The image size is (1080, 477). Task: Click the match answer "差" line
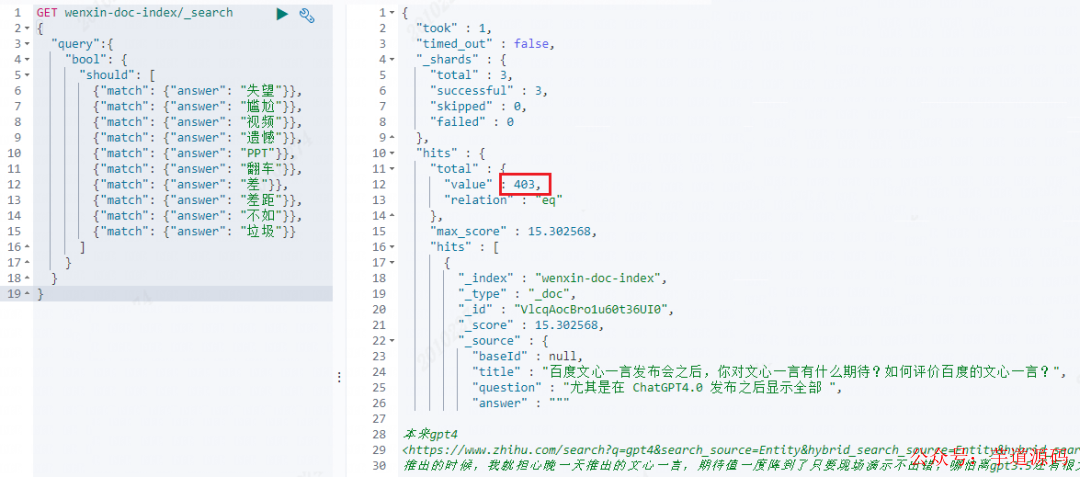pyautogui.click(x=191, y=184)
